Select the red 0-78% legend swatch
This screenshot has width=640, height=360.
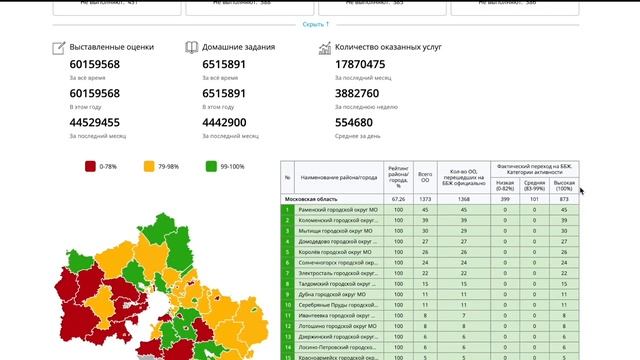point(90,167)
